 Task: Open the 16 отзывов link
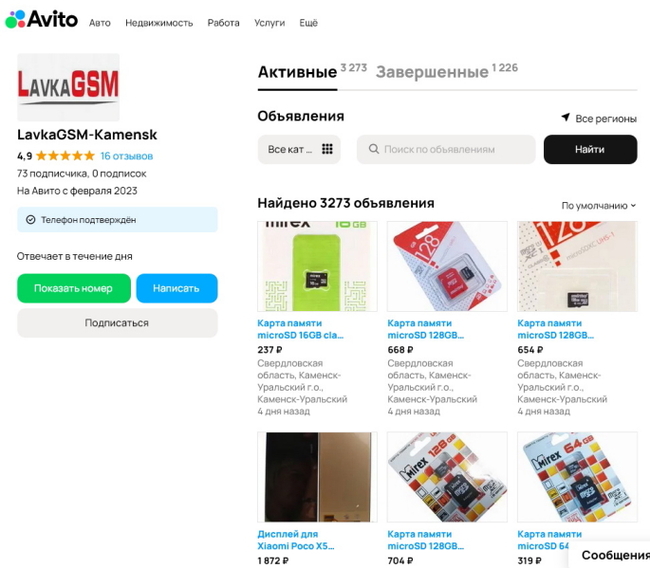(126, 156)
